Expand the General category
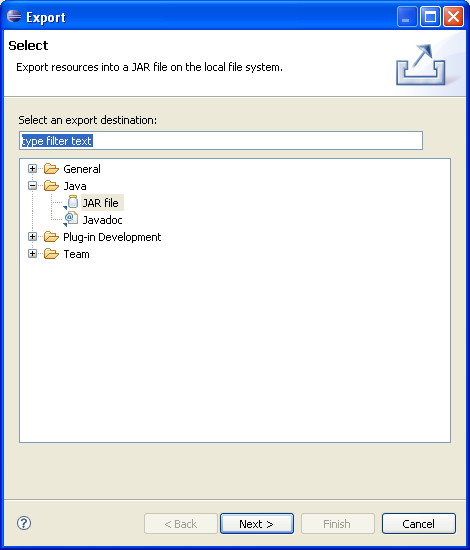Viewport: 470px width, 550px height. (x=32, y=169)
